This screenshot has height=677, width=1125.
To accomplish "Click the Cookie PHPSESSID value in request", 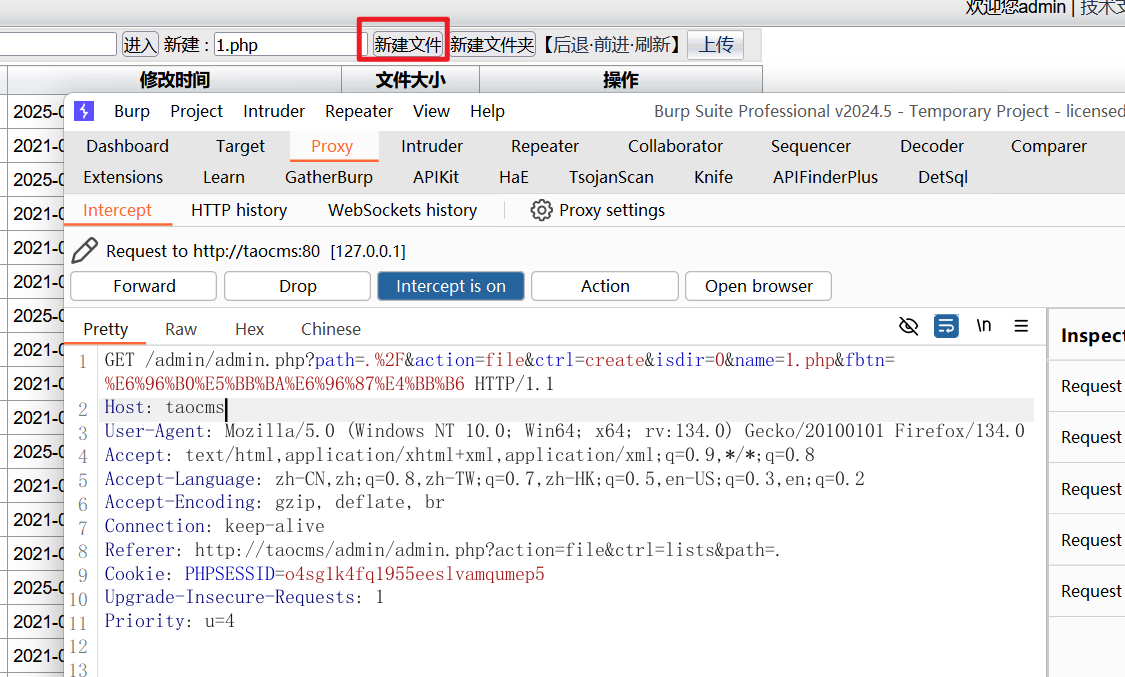I will pyautogui.click(x=415, y=574).
